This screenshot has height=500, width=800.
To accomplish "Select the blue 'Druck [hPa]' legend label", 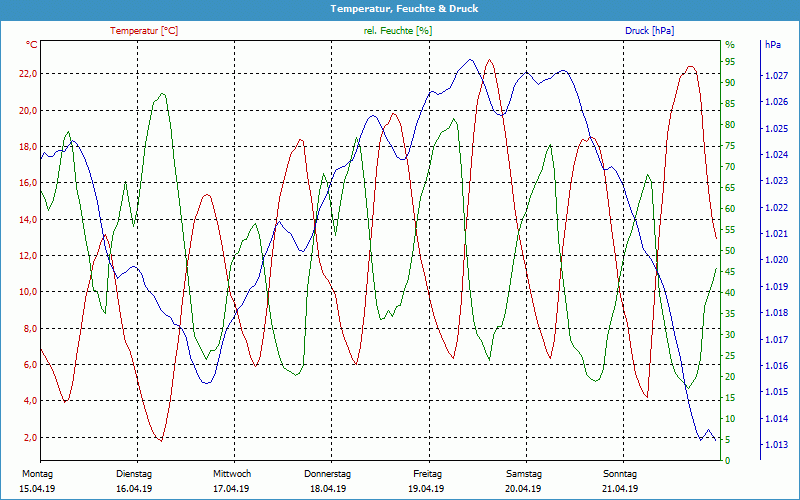I will [649, 31].
